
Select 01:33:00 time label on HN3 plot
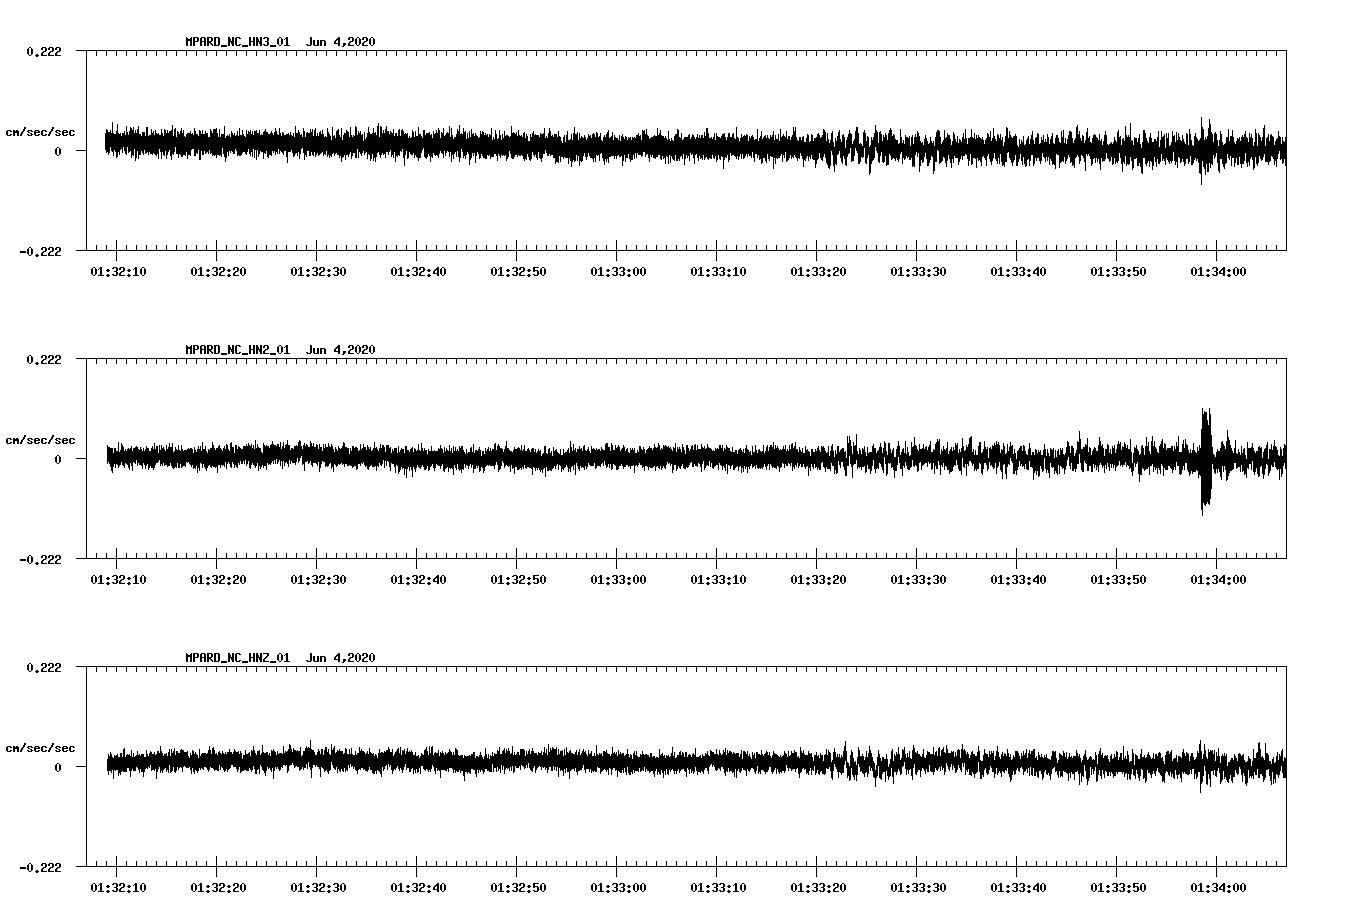click(617, 271)
